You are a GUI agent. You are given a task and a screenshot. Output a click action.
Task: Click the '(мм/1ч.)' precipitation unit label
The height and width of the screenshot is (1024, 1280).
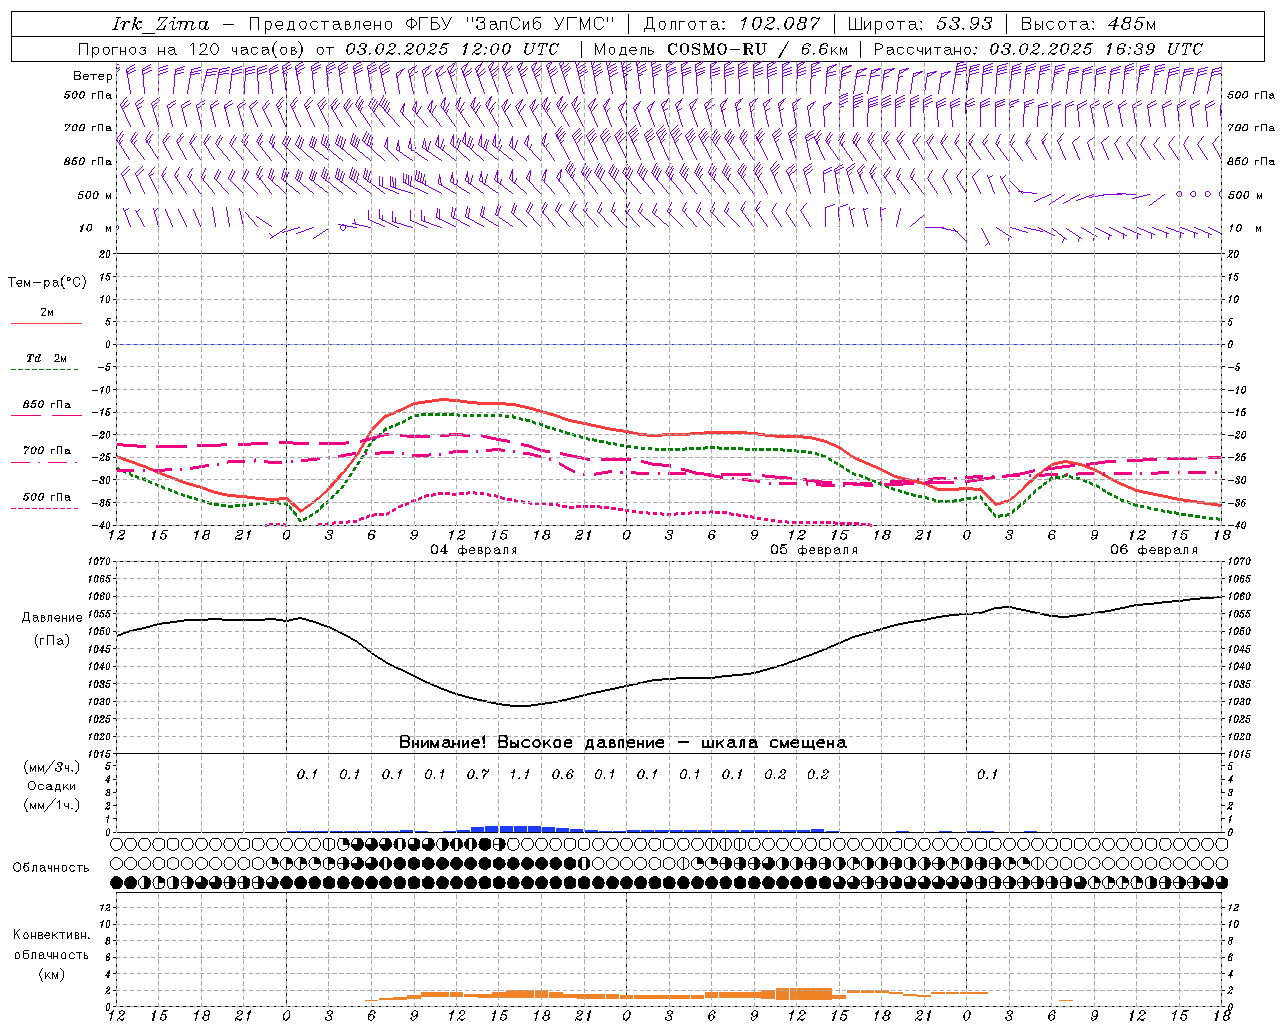tap(52, 805)
